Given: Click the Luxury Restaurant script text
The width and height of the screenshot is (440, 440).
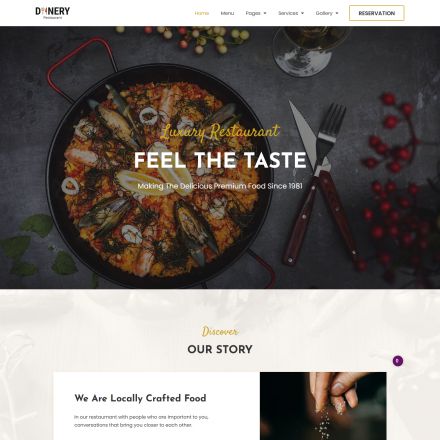Looking at the screenshot, I should coord(220,132).
